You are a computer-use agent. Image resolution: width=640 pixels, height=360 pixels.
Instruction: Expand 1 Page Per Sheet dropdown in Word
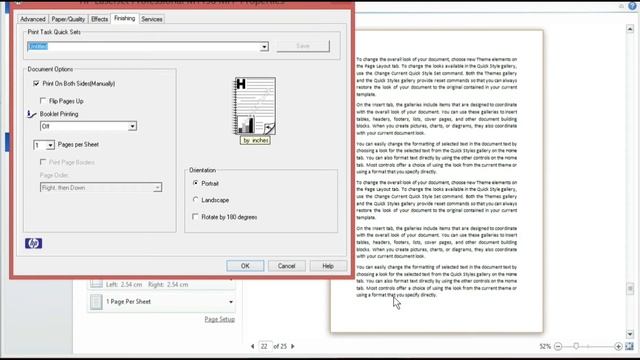tap(231, 302)
